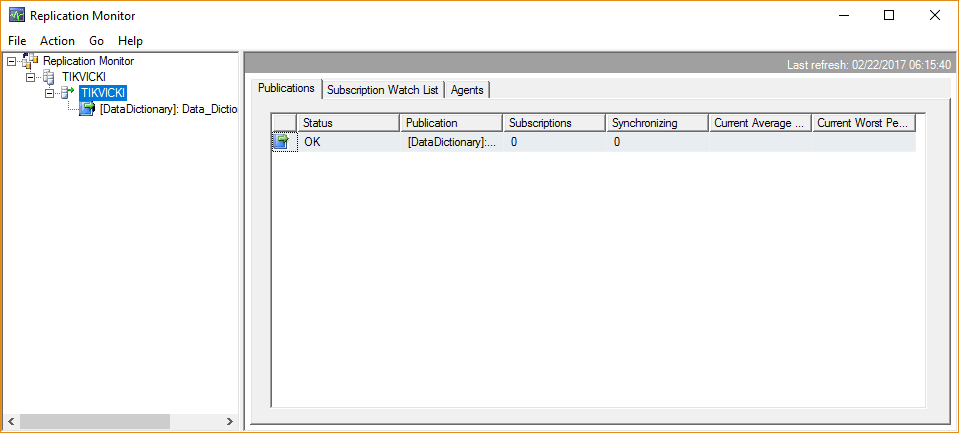959x433 pixels.
Task: Sort by the Subscriptions column header
Action: (x=554, y=123)
